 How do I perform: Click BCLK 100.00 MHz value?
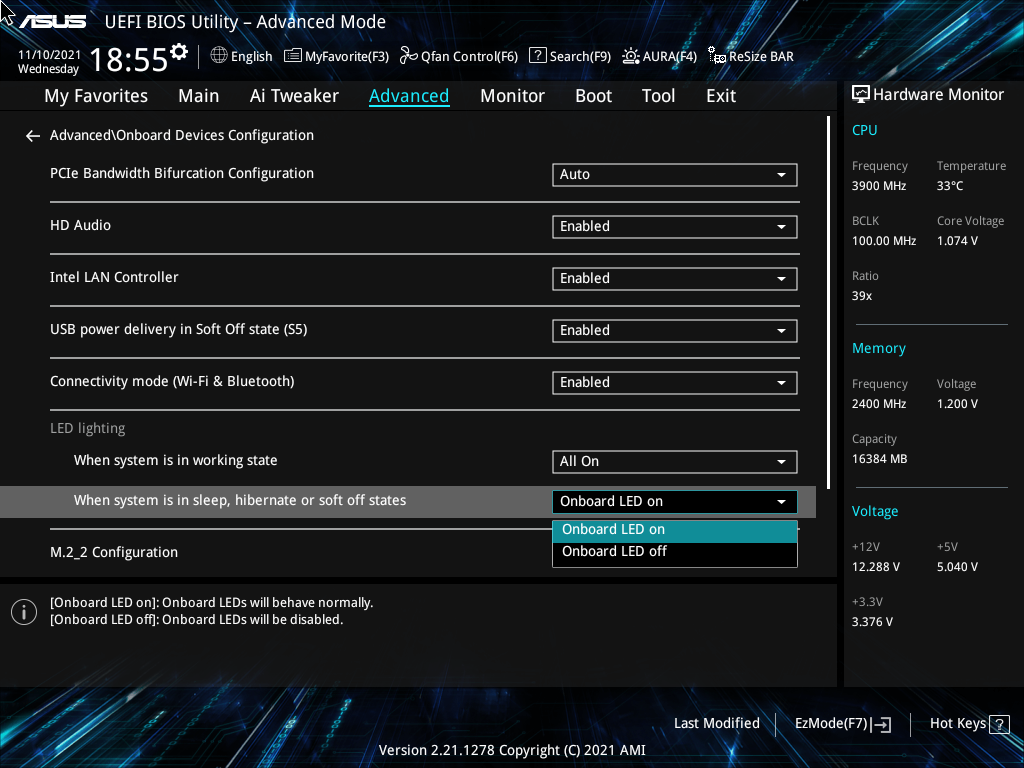pyautogui.click(x=884, y=241)
